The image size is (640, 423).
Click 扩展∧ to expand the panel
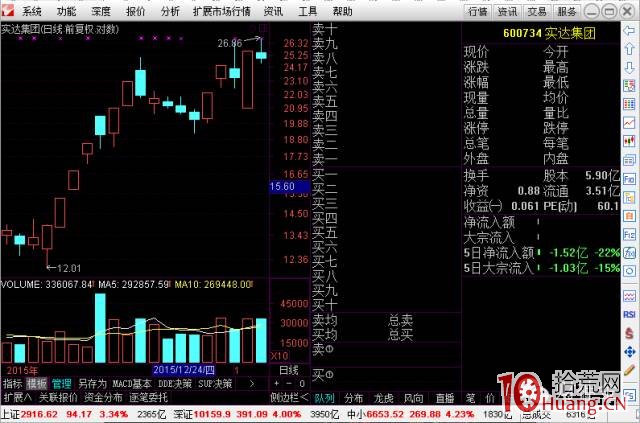[18, 397]
